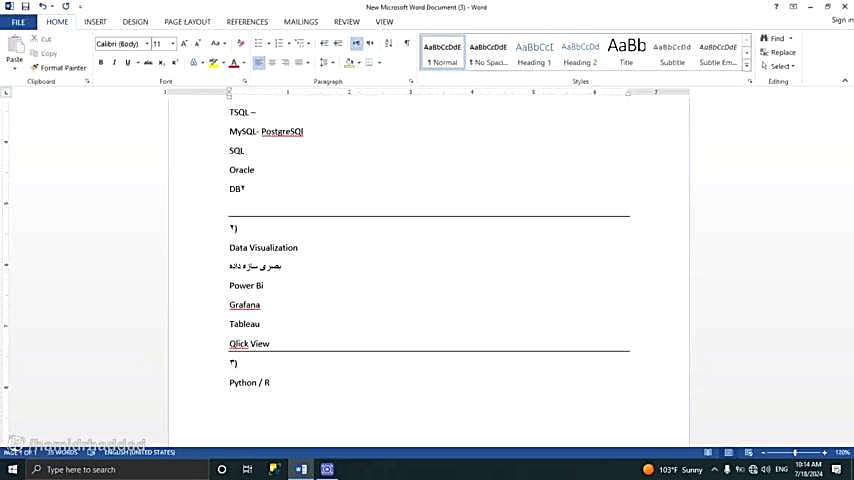Save the document from Quick Access
The height and width of the screenshot is (480, 854).
tap(26, 7)
